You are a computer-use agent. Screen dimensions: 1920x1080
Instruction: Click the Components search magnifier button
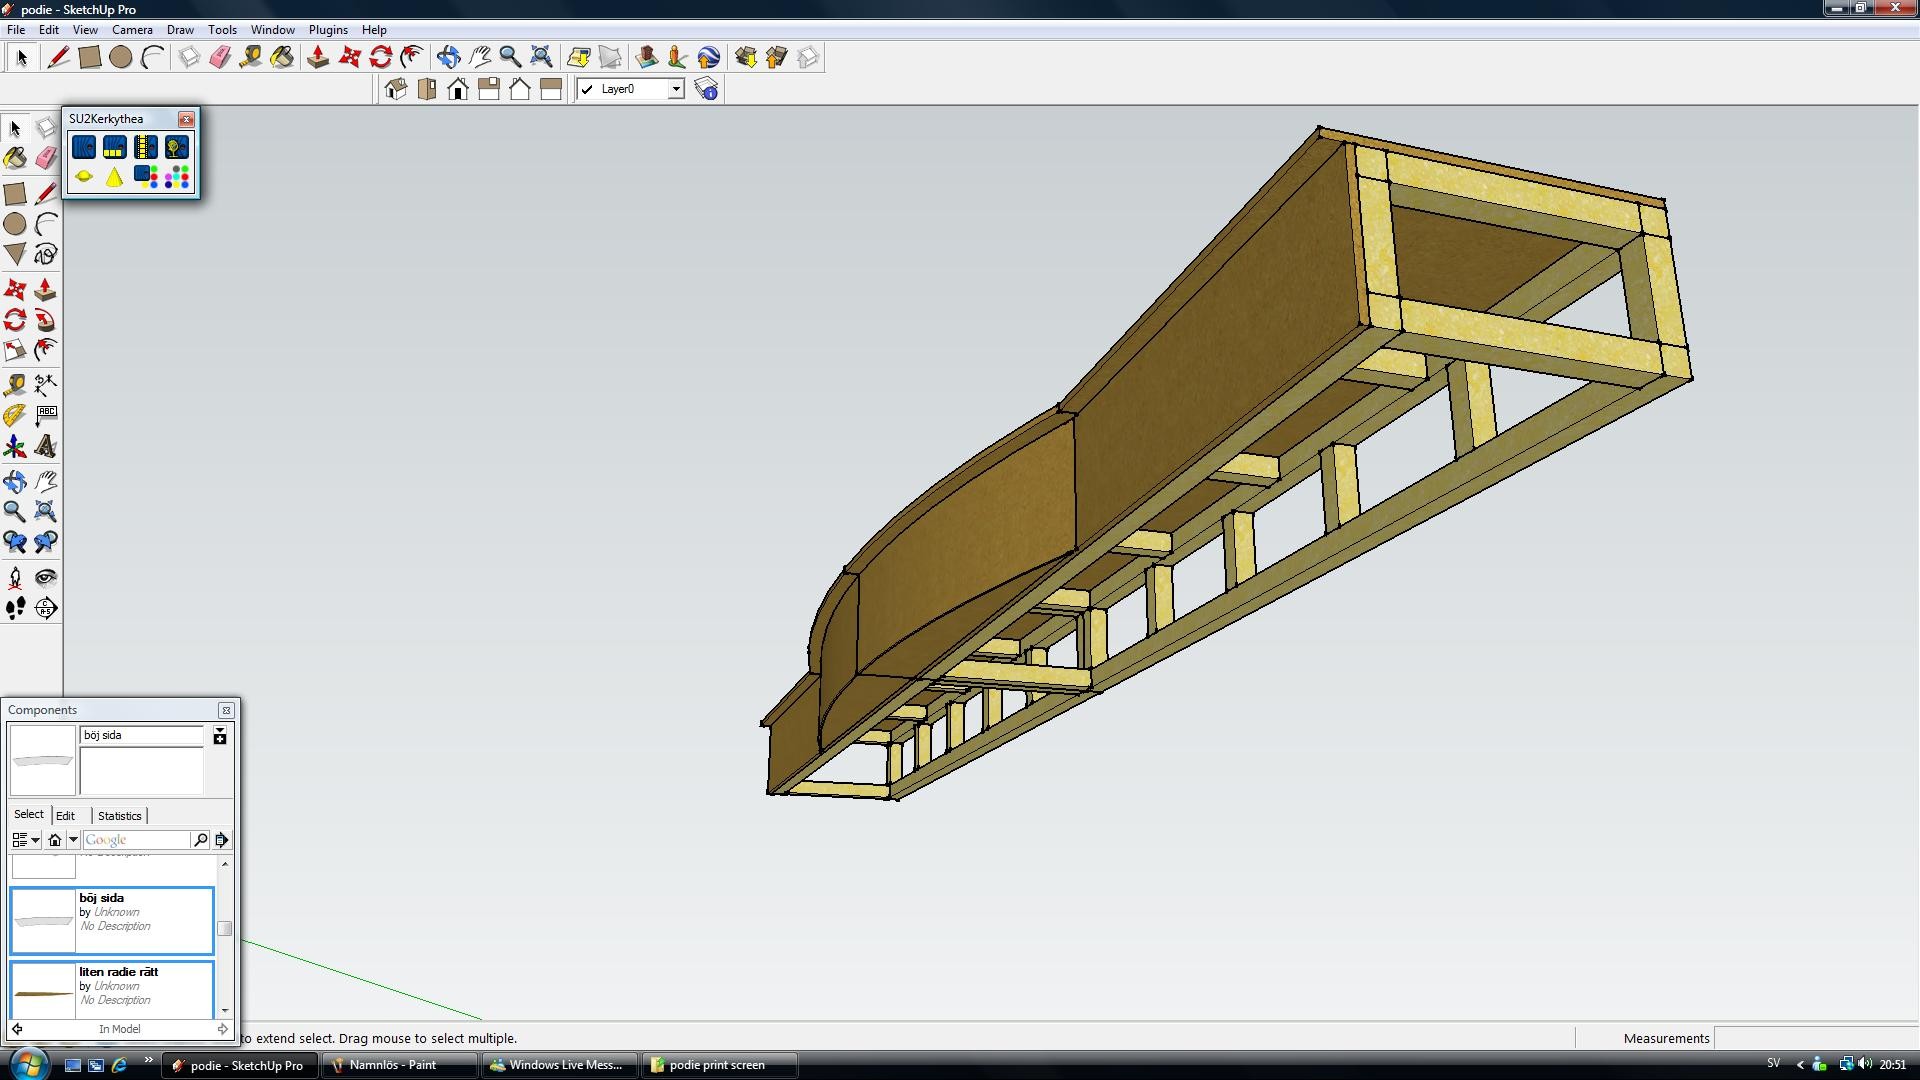[201, 840]
